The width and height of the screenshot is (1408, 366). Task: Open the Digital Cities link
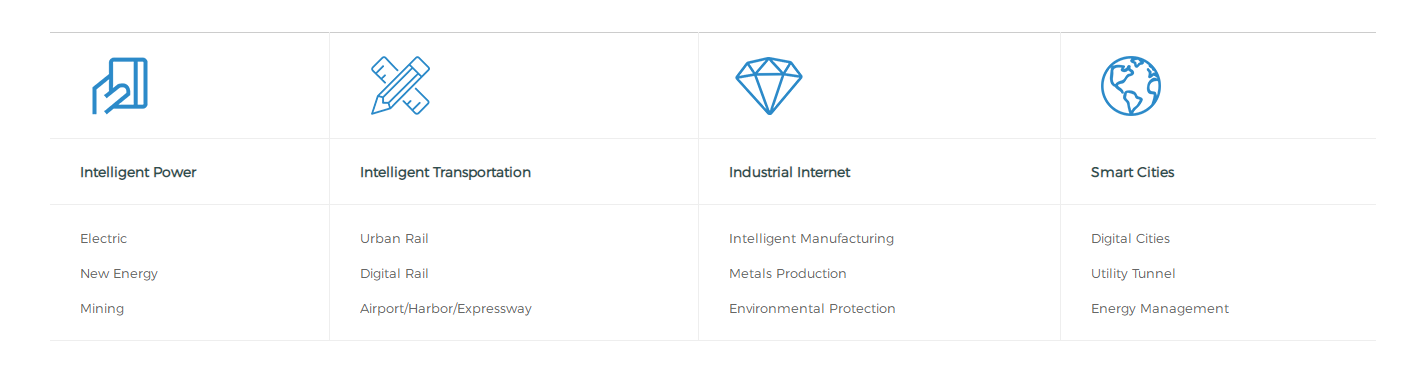click(1130, 239)
